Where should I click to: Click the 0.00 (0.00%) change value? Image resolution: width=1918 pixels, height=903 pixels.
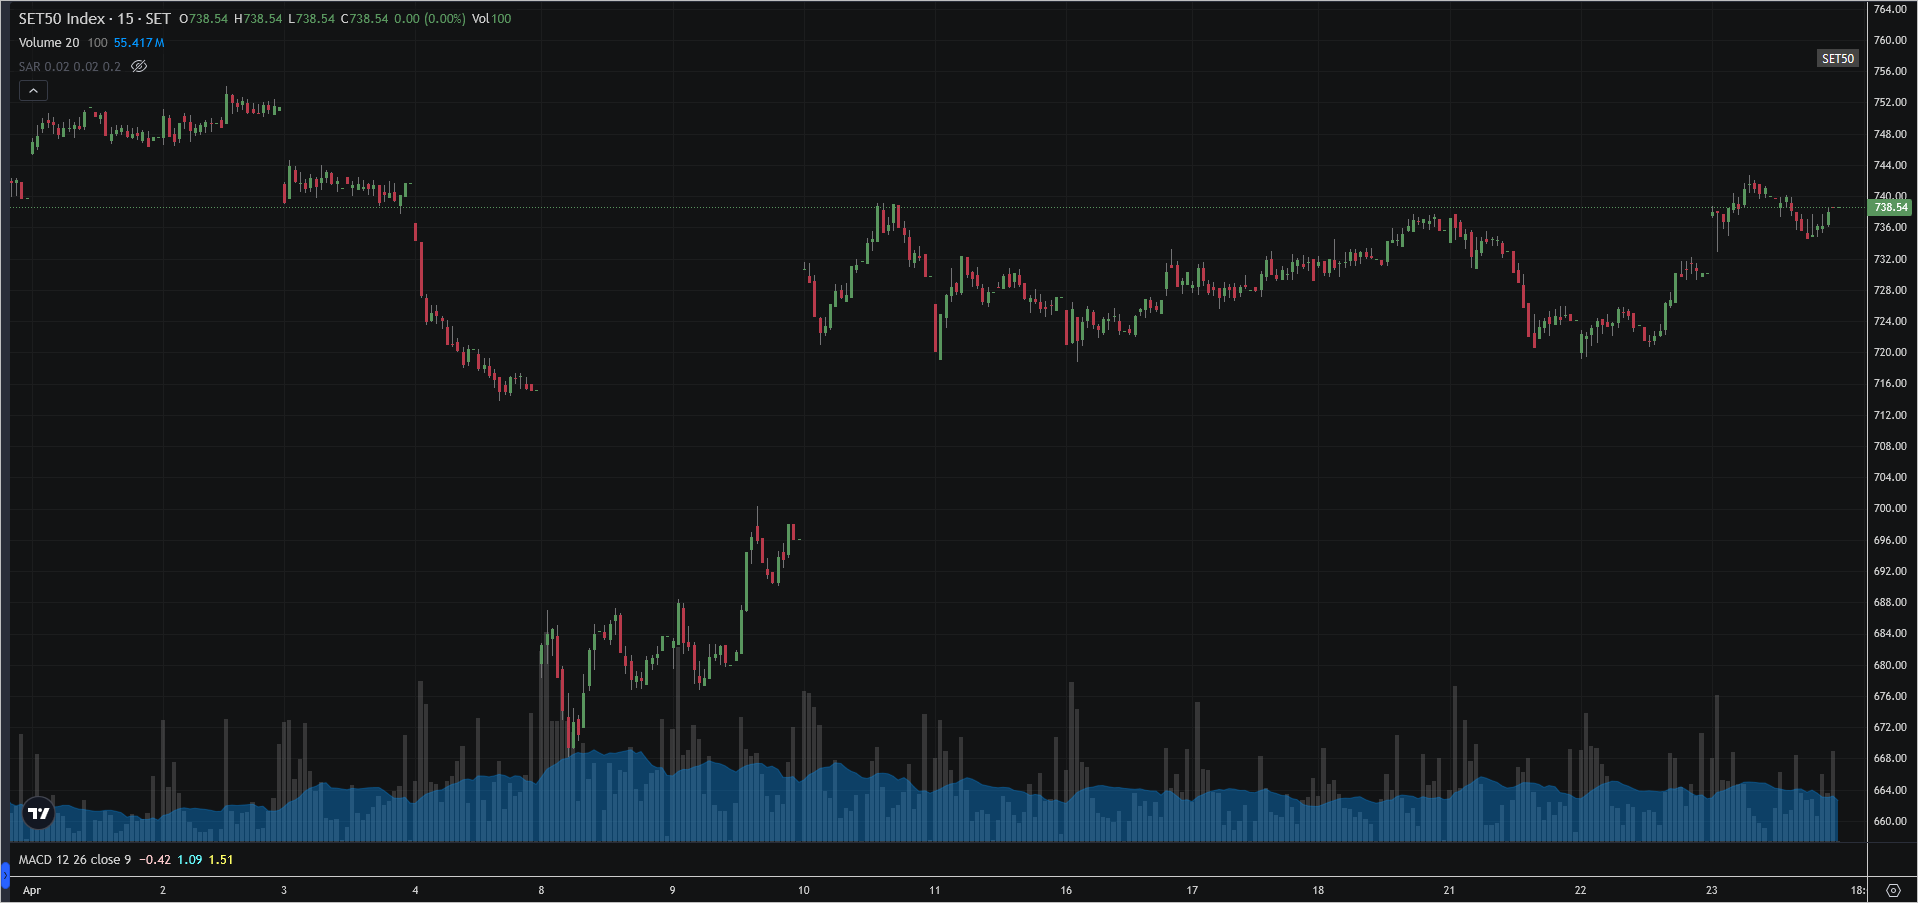(430, 19)
